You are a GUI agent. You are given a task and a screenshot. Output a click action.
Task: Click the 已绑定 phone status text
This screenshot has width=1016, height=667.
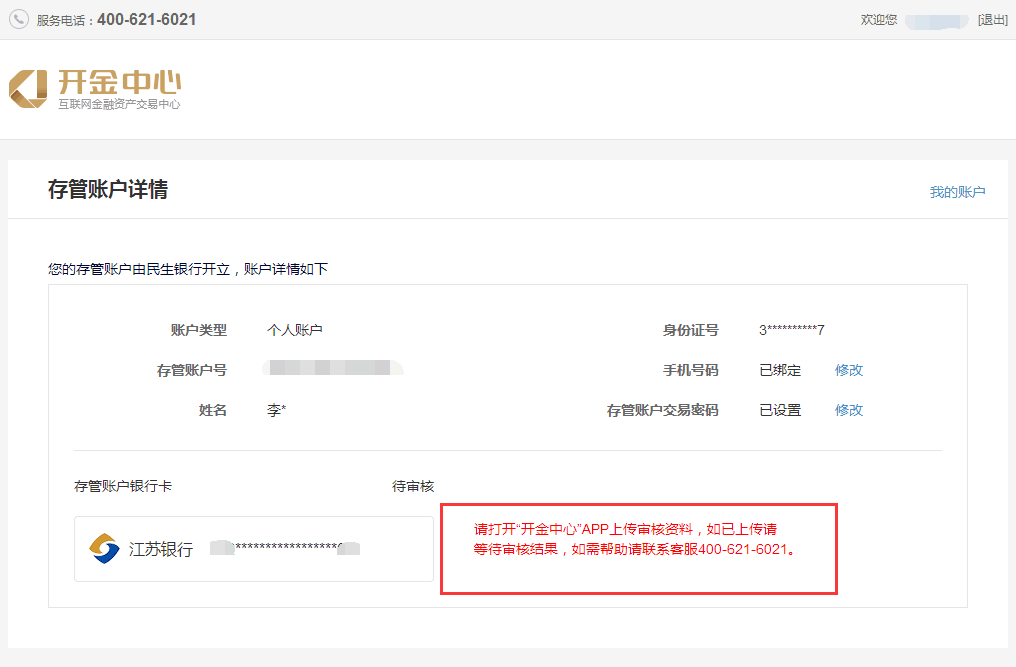pyautogui.click(x=780, y=370)
